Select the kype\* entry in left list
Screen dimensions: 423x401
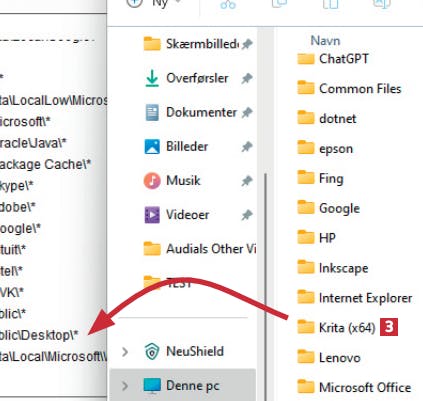point(17,186)
